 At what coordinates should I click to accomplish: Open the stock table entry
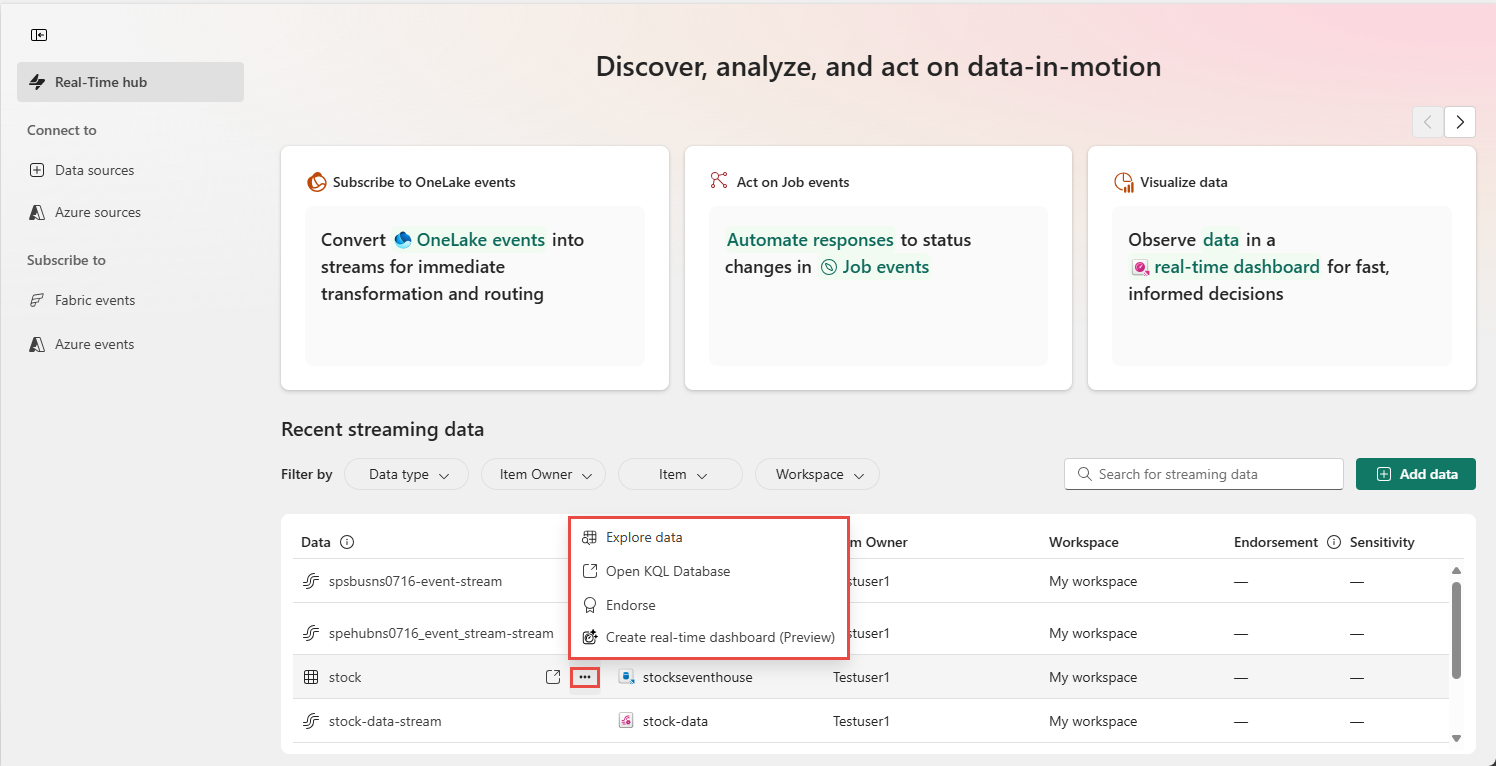tap(345, 677)
